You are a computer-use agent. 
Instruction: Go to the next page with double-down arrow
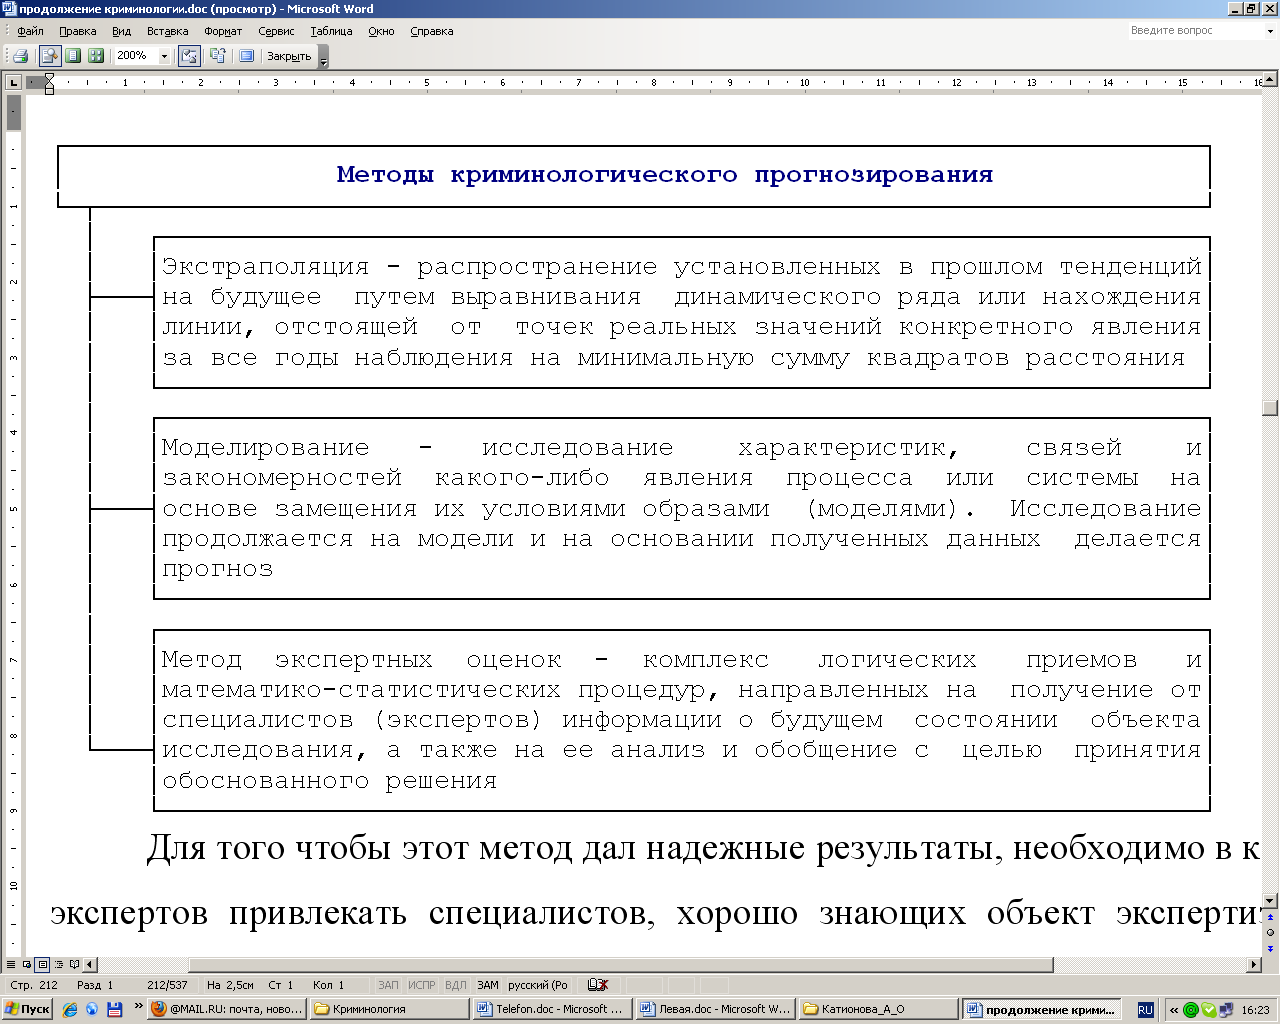(x=1270, y=948)
